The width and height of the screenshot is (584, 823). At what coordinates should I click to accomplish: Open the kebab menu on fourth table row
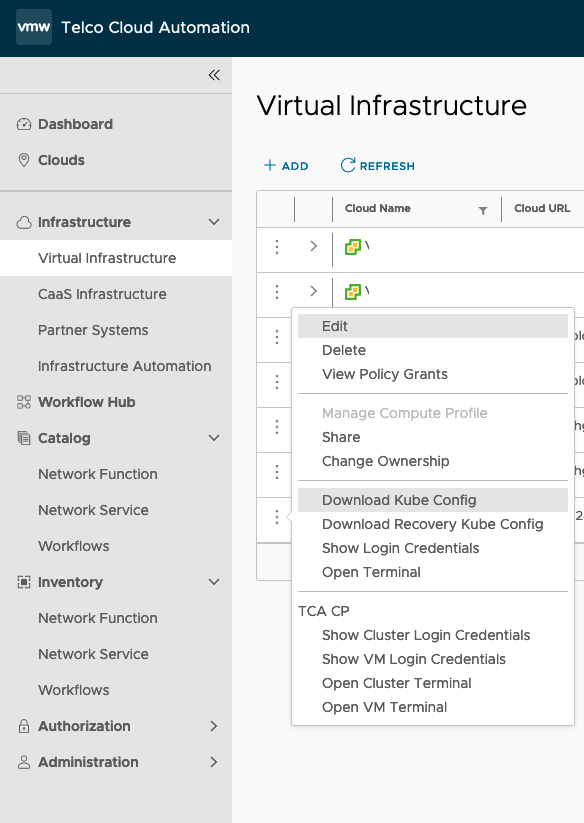point(277,382)
